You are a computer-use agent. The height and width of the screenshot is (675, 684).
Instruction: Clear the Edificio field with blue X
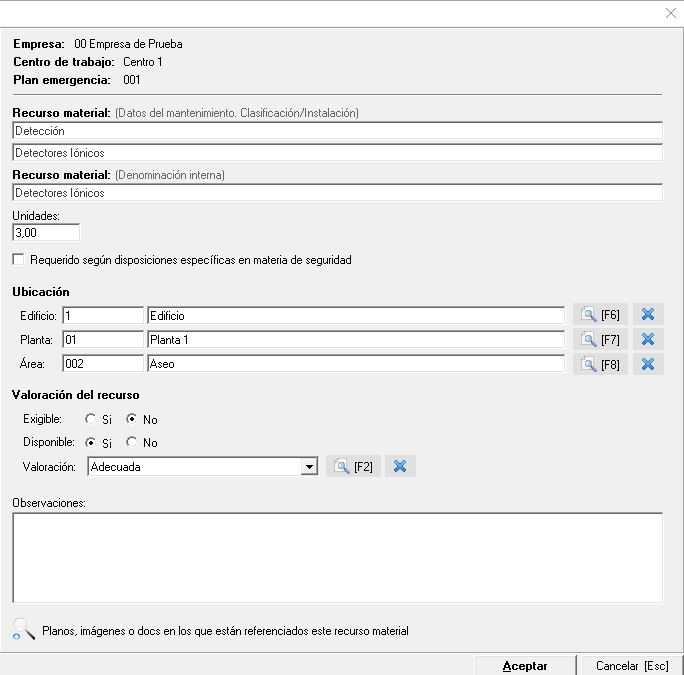click(x=647, y=315)
